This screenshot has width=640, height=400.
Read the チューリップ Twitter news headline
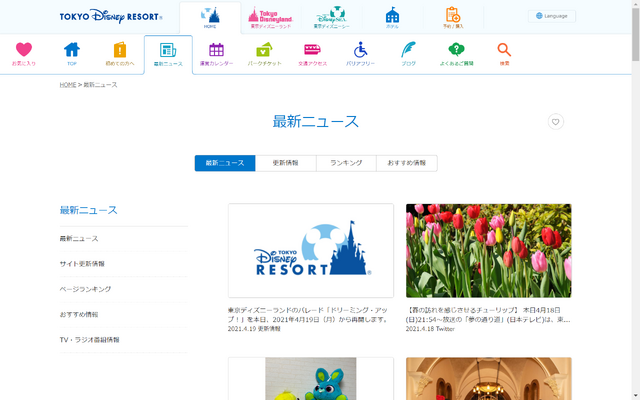[x=488, y=315]
